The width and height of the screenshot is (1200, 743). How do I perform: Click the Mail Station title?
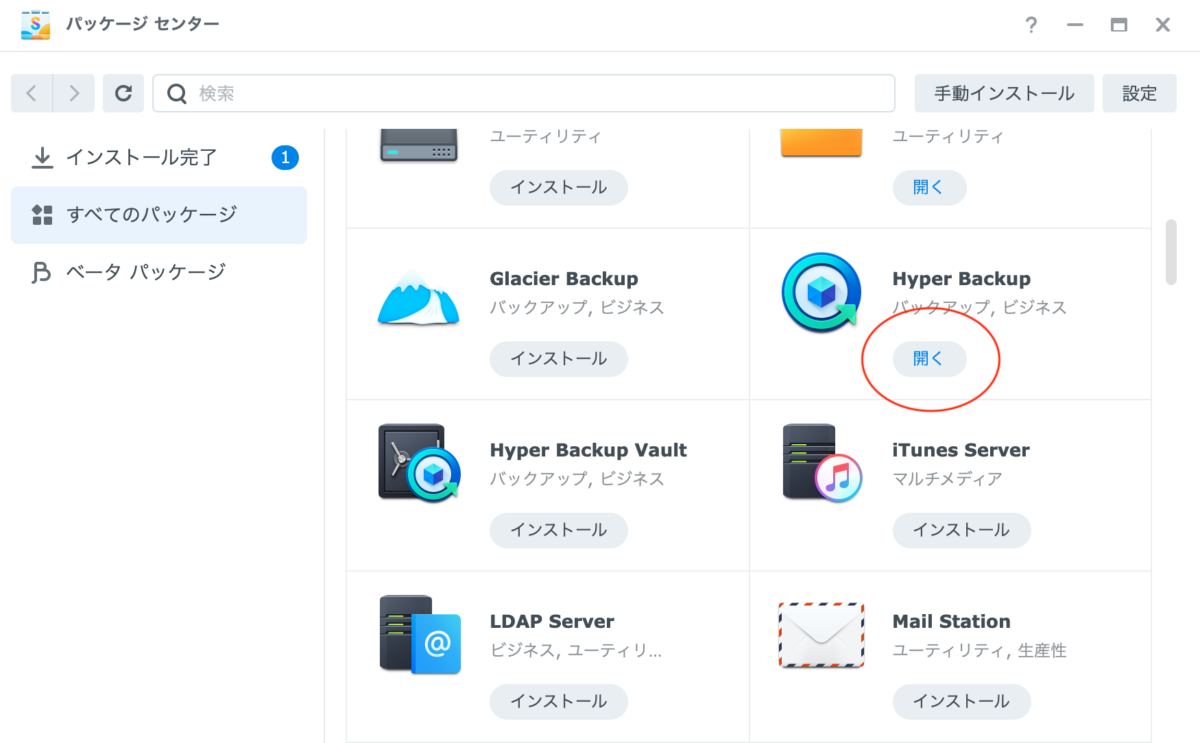tap(951, 621)
